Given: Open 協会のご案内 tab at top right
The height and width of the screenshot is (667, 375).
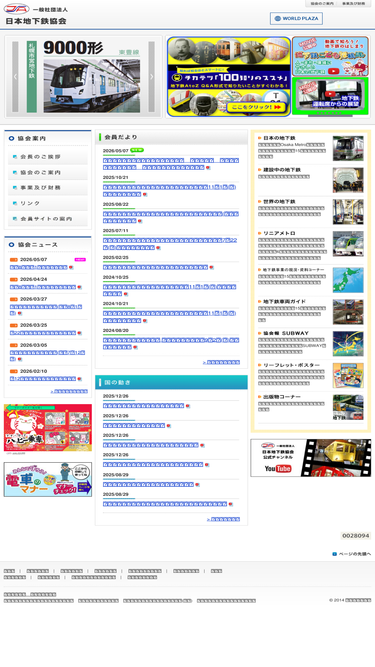Looking at the screenshot, I should pos(322,3).
